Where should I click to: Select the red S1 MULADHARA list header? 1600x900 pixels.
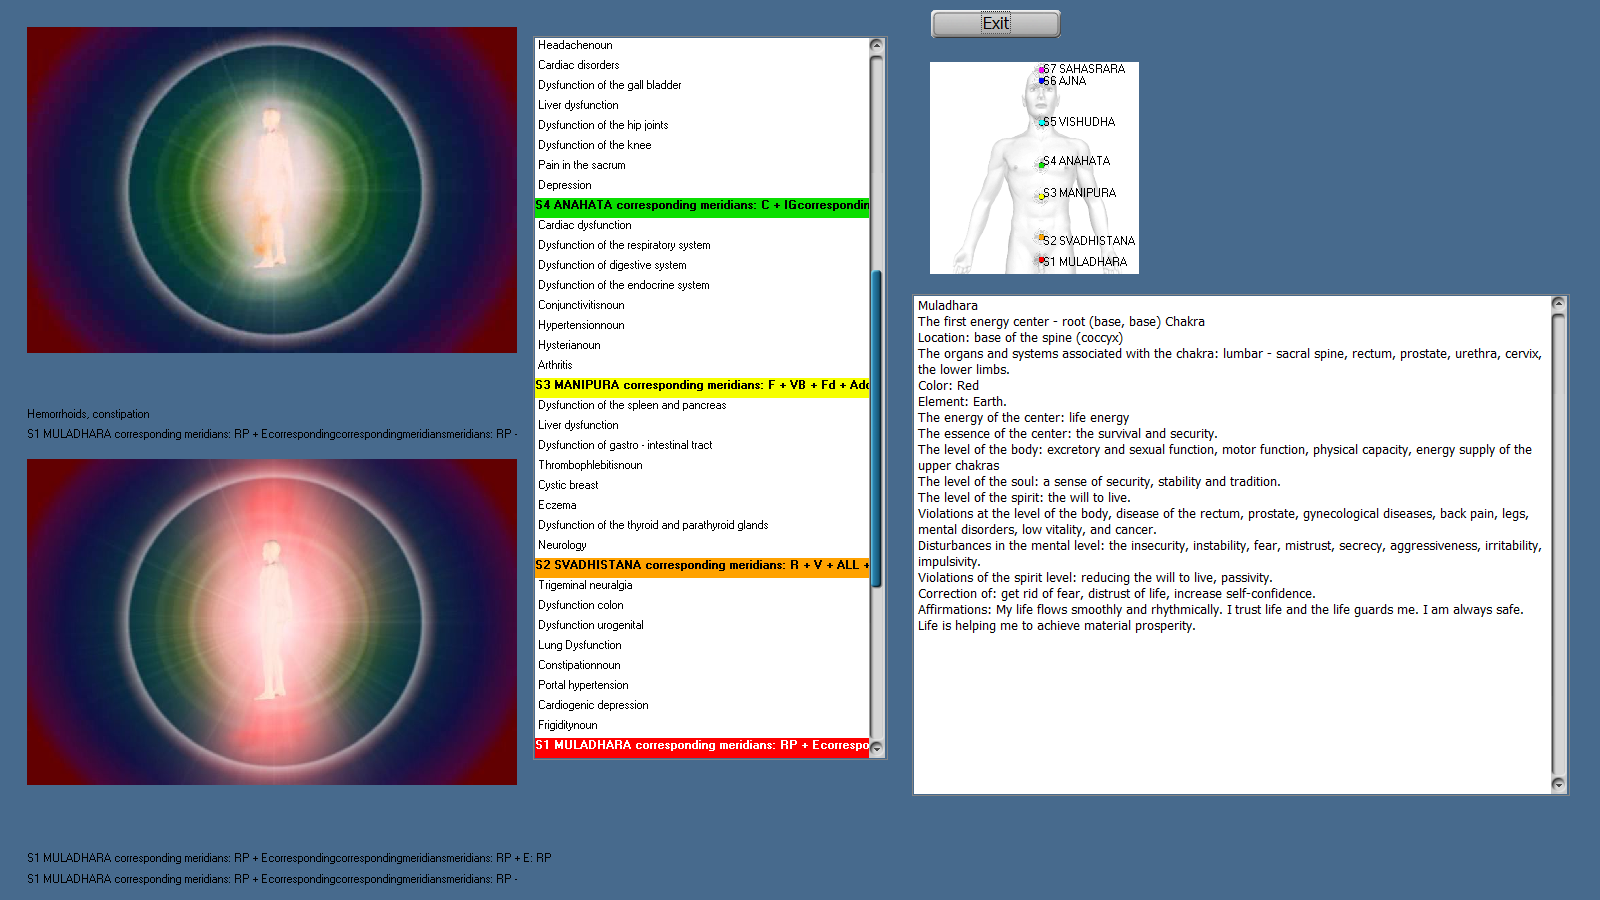pos(702,745)
